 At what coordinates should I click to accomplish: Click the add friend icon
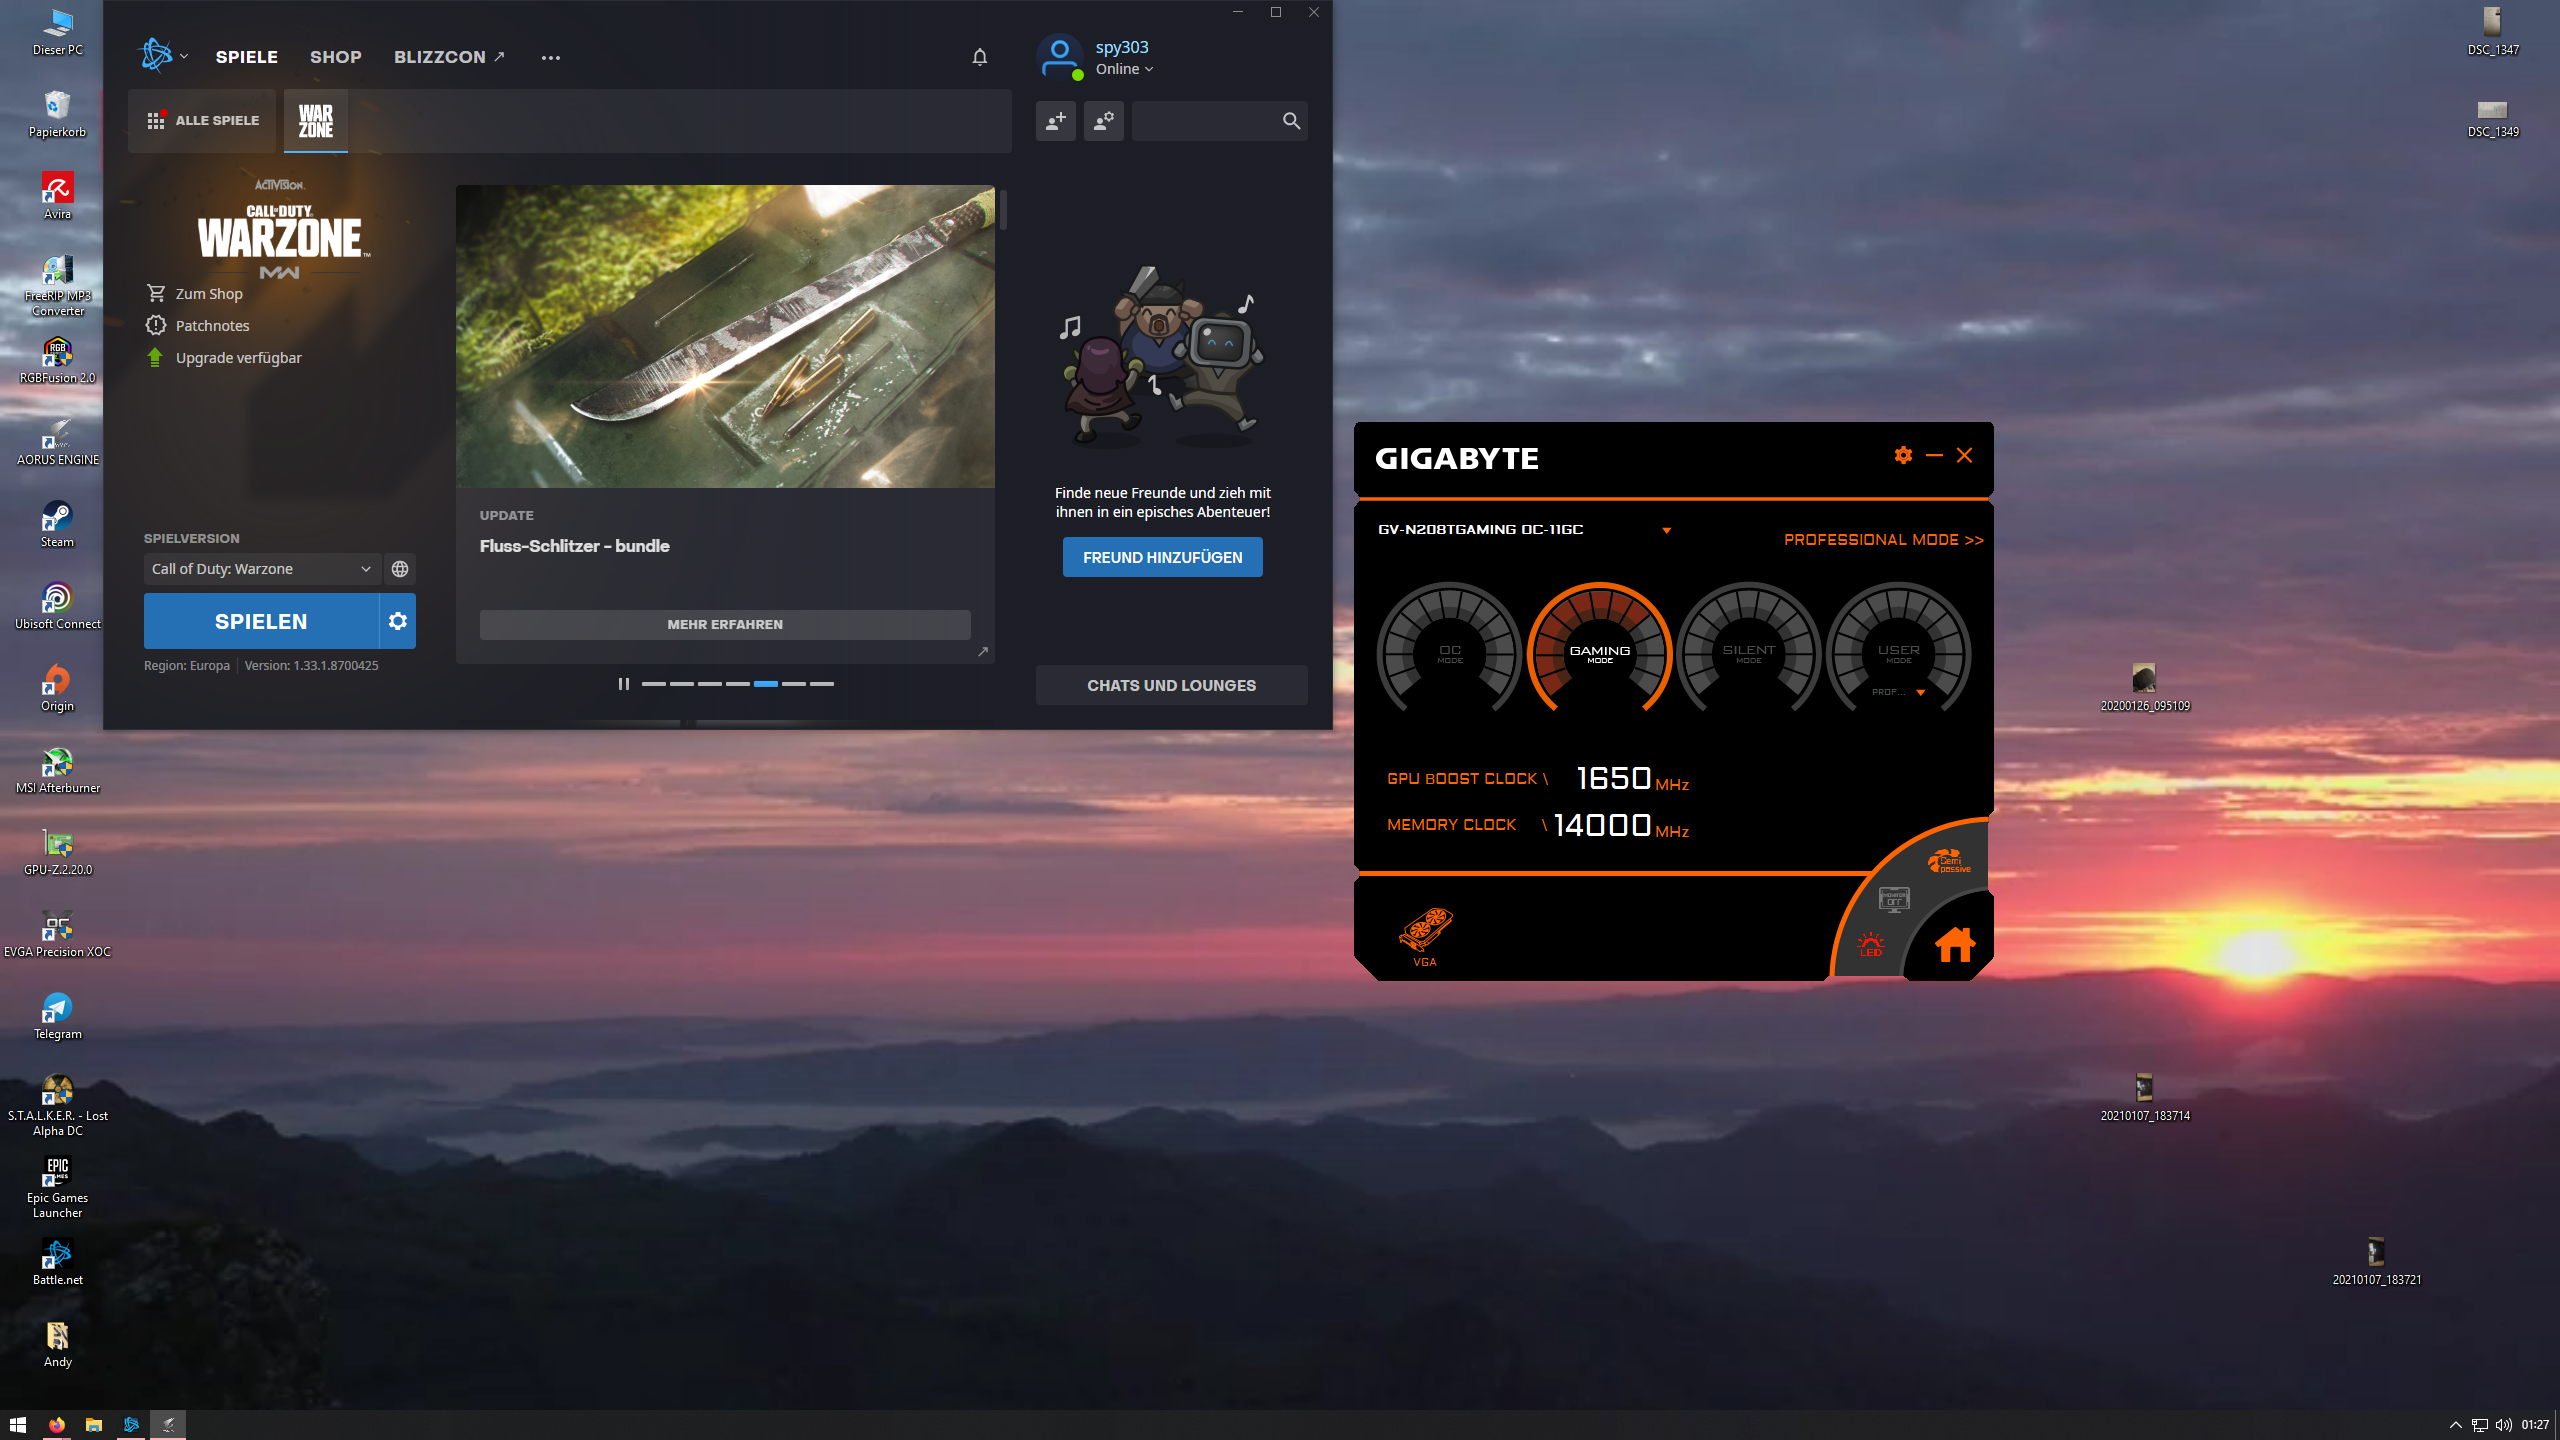pos(1056,121)
